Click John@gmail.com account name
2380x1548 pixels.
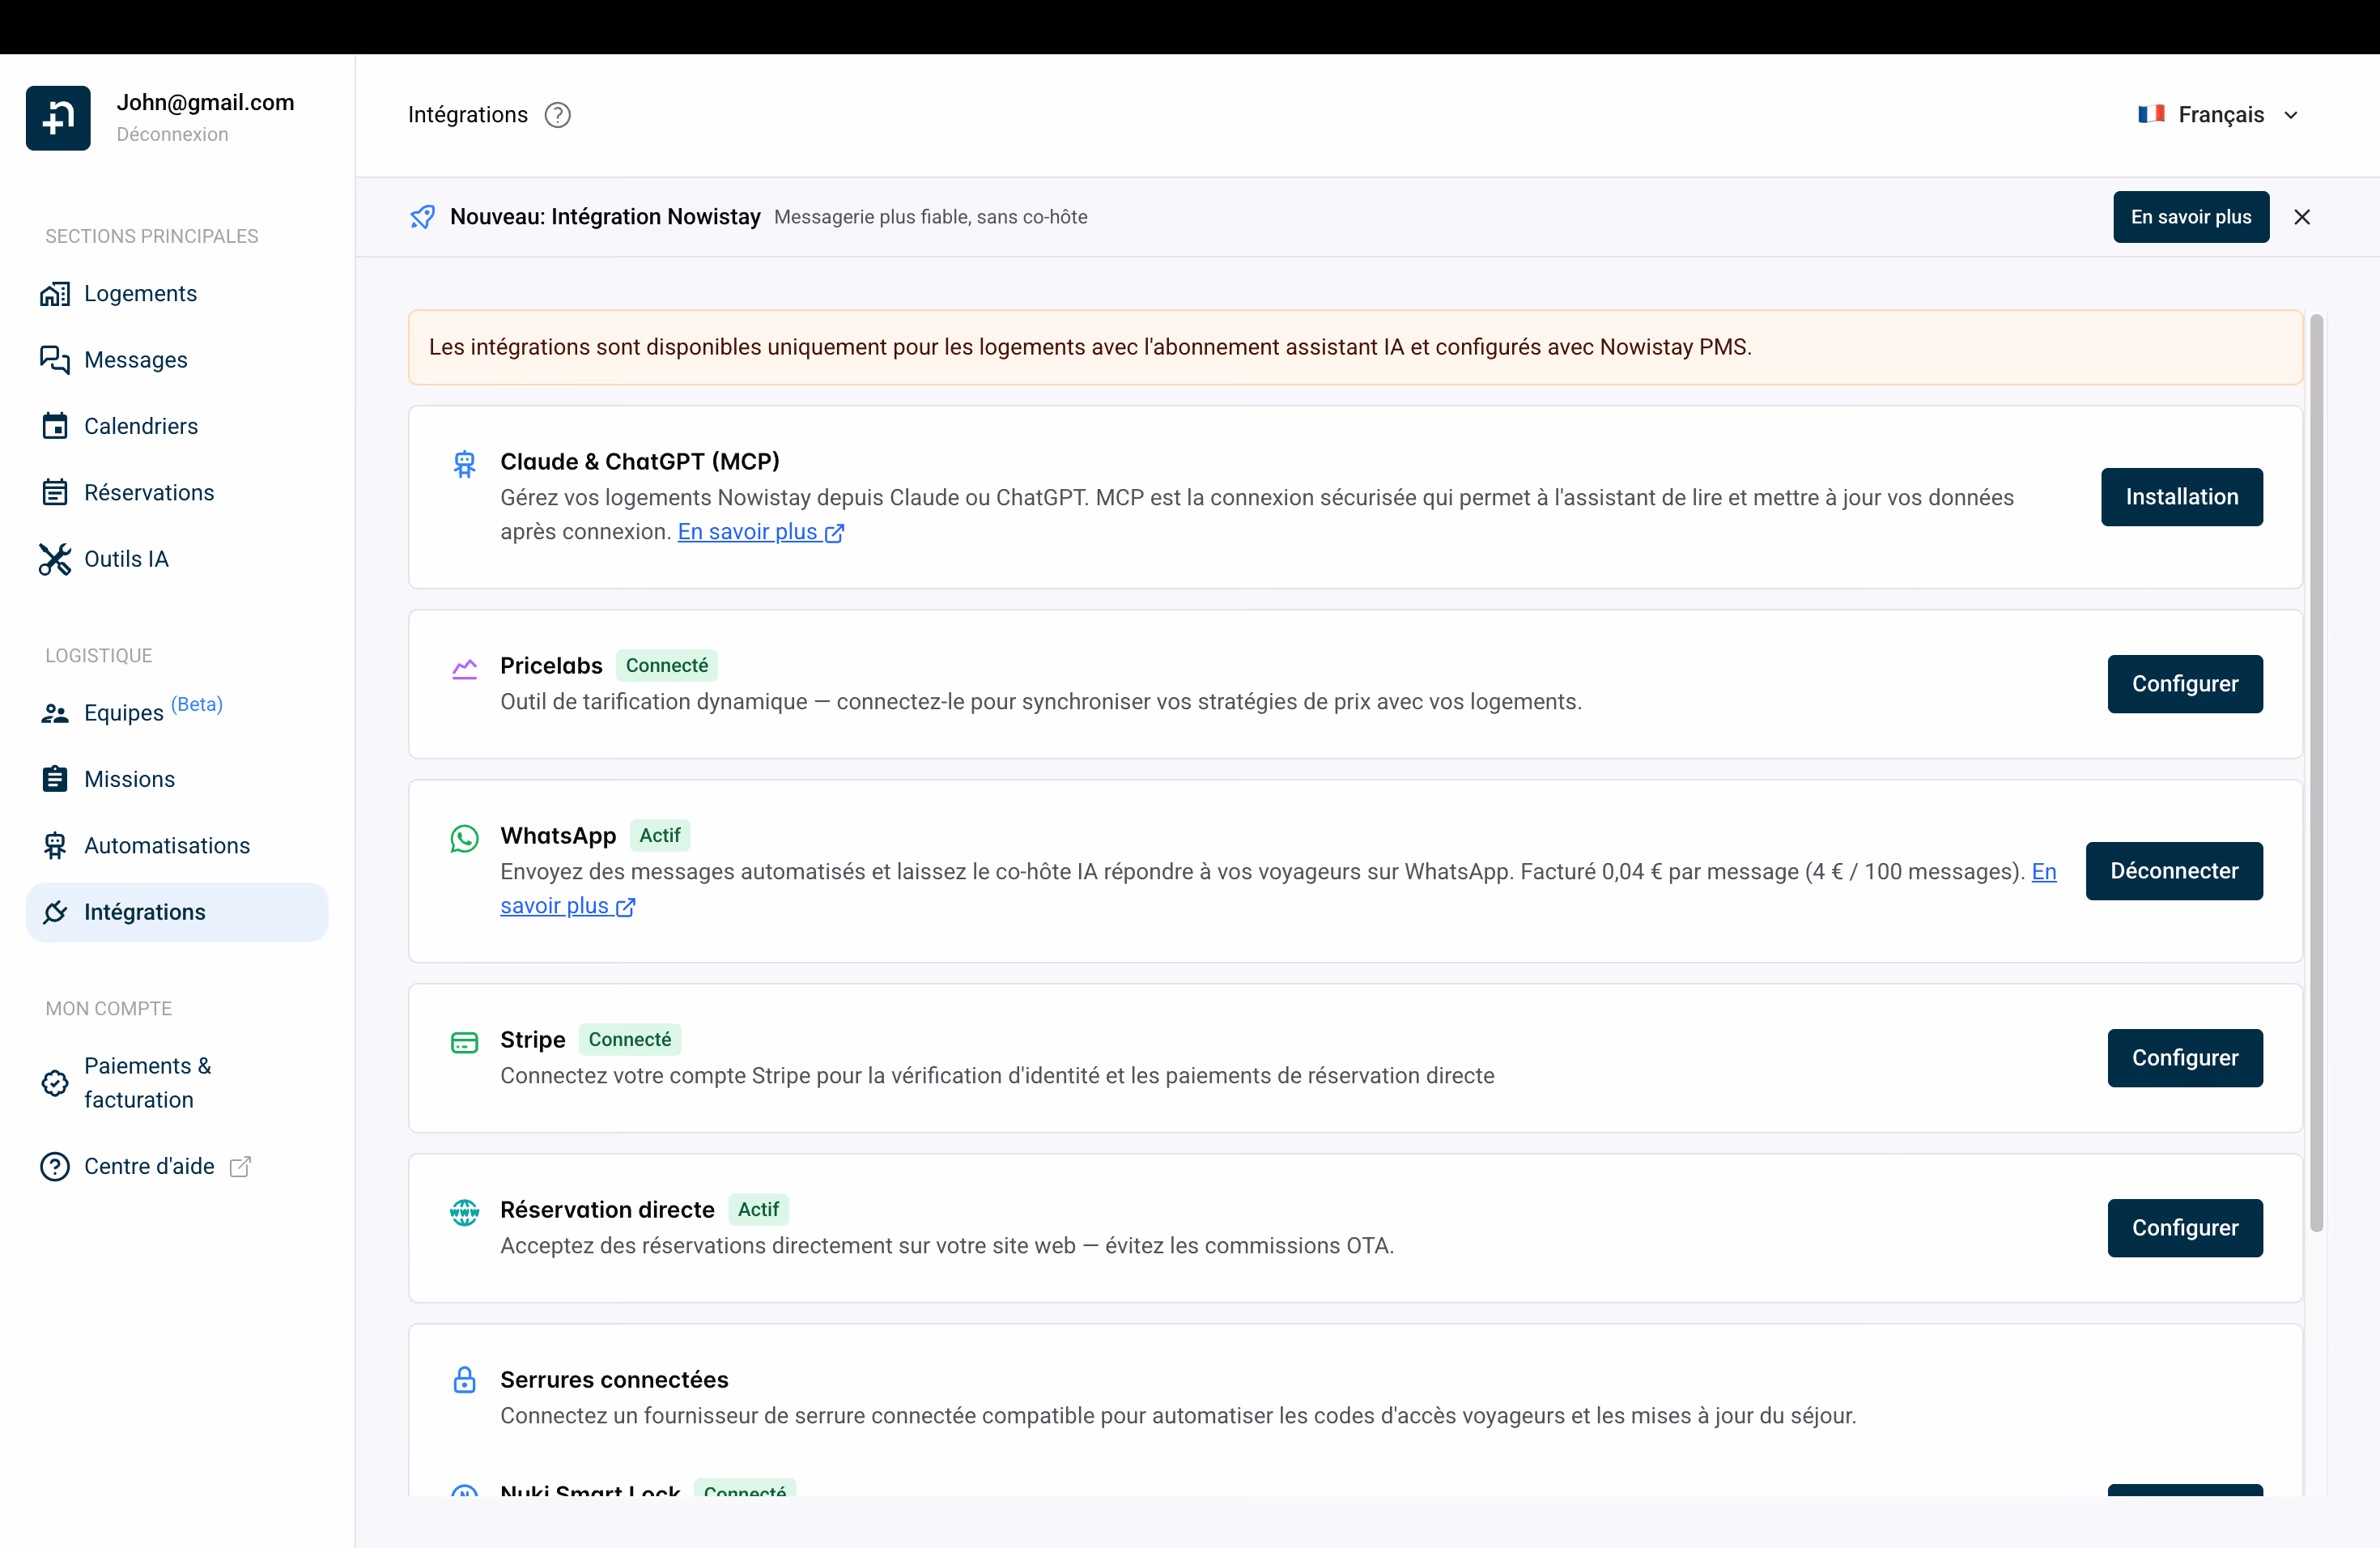[x=206, y=102]
